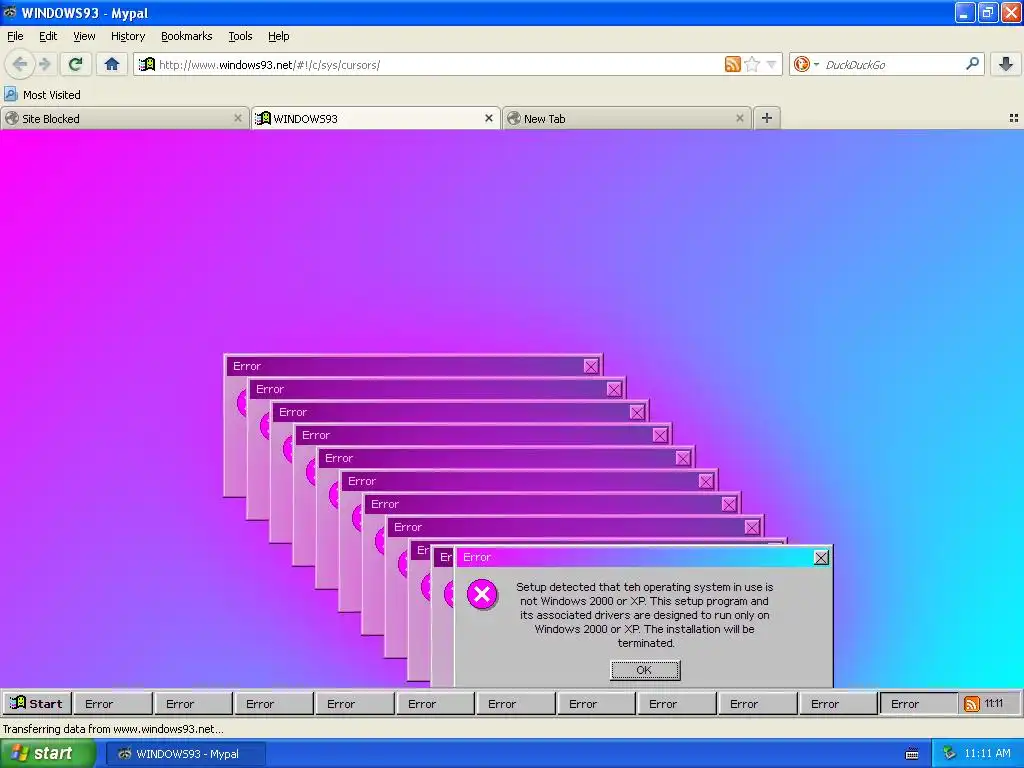1024x768 pixels.
Task: Open the File menu
Action: [15, 37]
